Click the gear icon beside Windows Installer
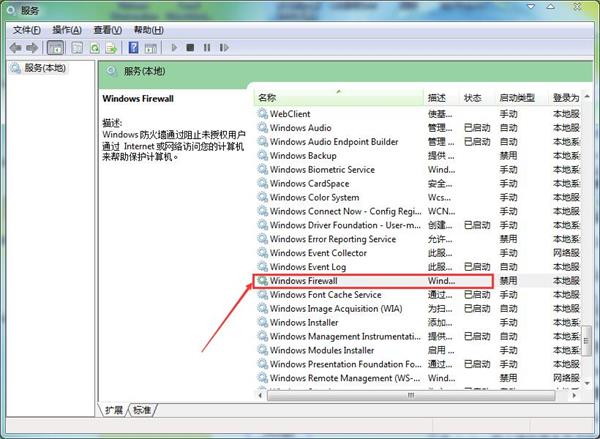 pyautogui.click(x=262, y=322)
